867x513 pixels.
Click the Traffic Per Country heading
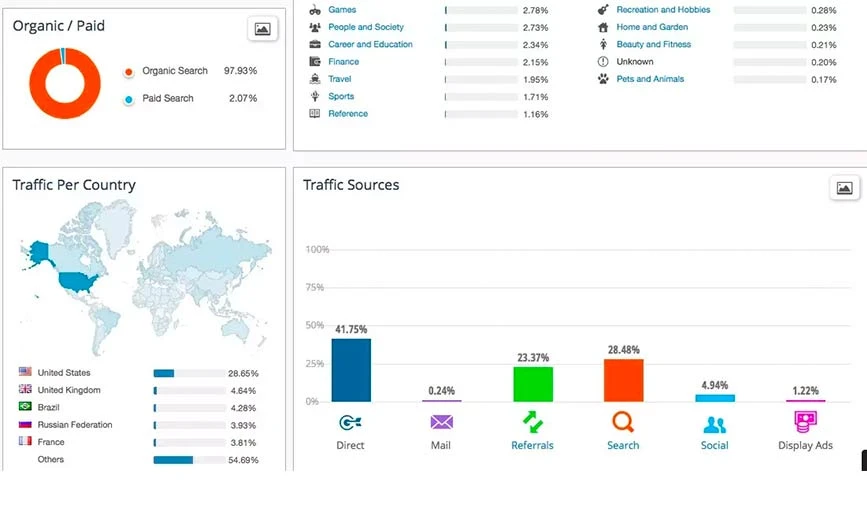coord(74,185)
